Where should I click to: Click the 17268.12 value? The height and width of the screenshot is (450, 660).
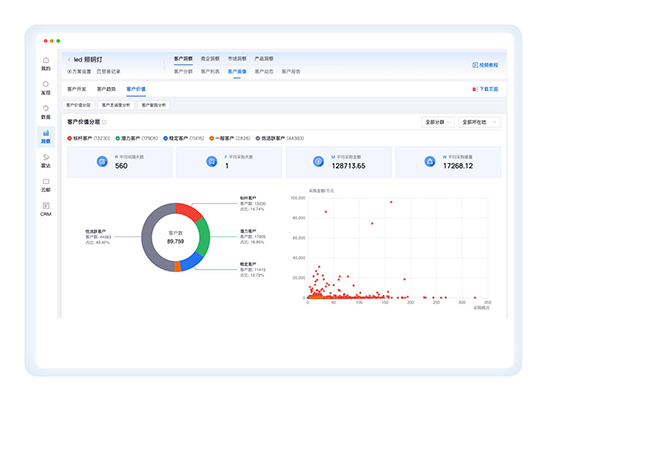pos(458,166)
